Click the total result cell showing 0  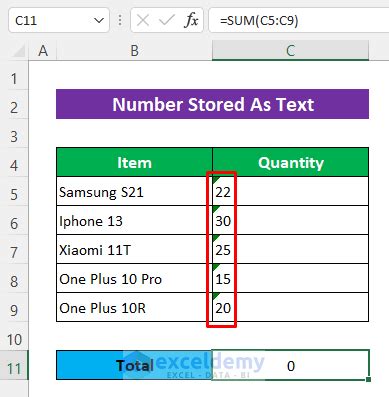(290, 365)
